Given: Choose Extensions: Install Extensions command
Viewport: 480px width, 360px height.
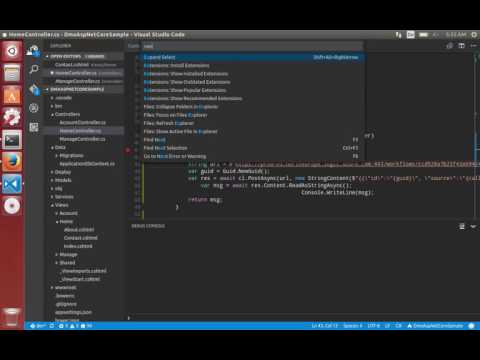Looking at the screenshot, I should (252, 66).
